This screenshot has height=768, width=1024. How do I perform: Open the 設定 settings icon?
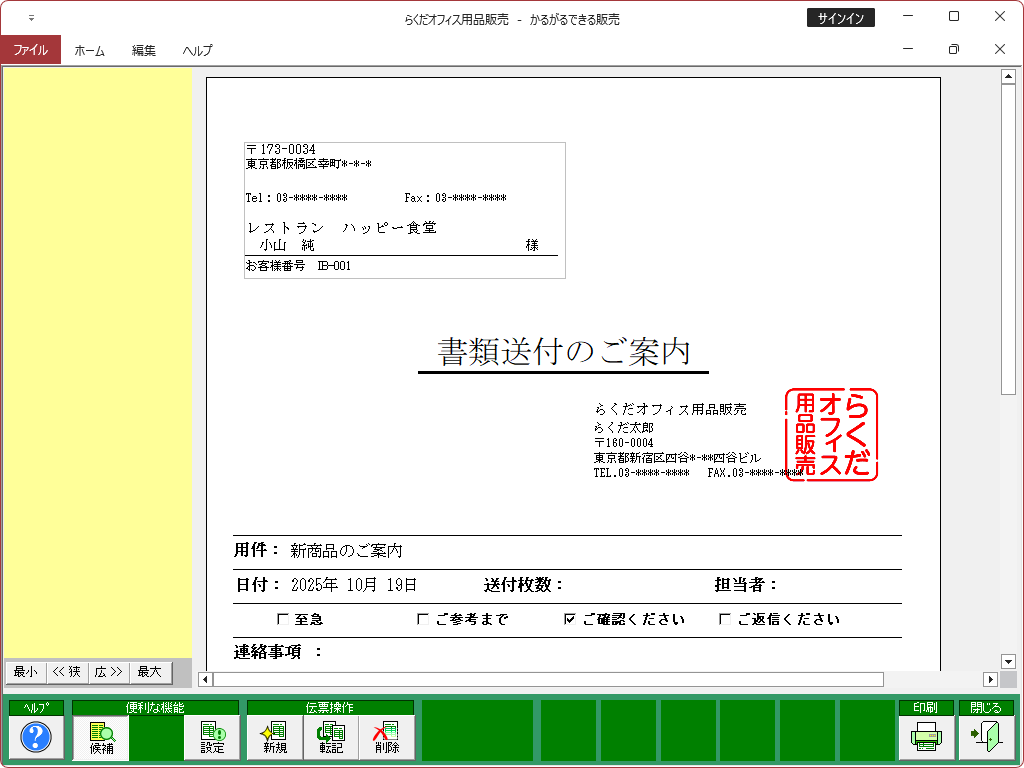click(x=212, y=738)
